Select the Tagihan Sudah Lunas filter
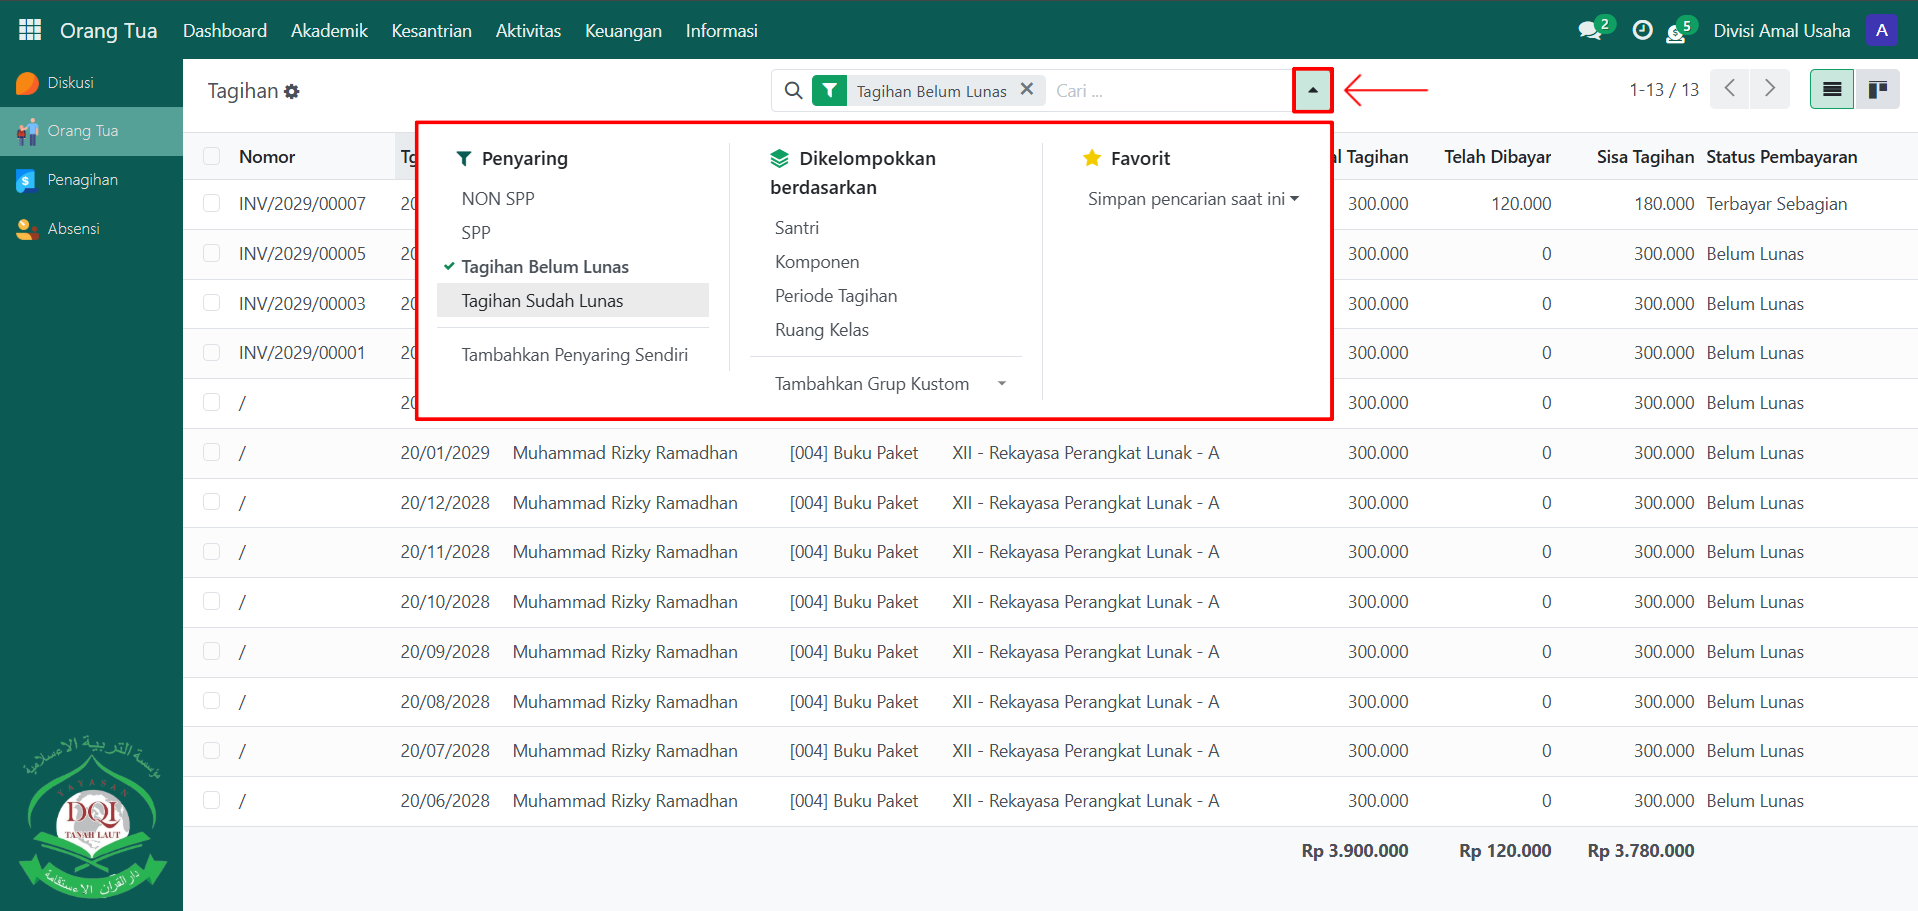This screenshot has height=911, width=1918. tap(542, 301)
